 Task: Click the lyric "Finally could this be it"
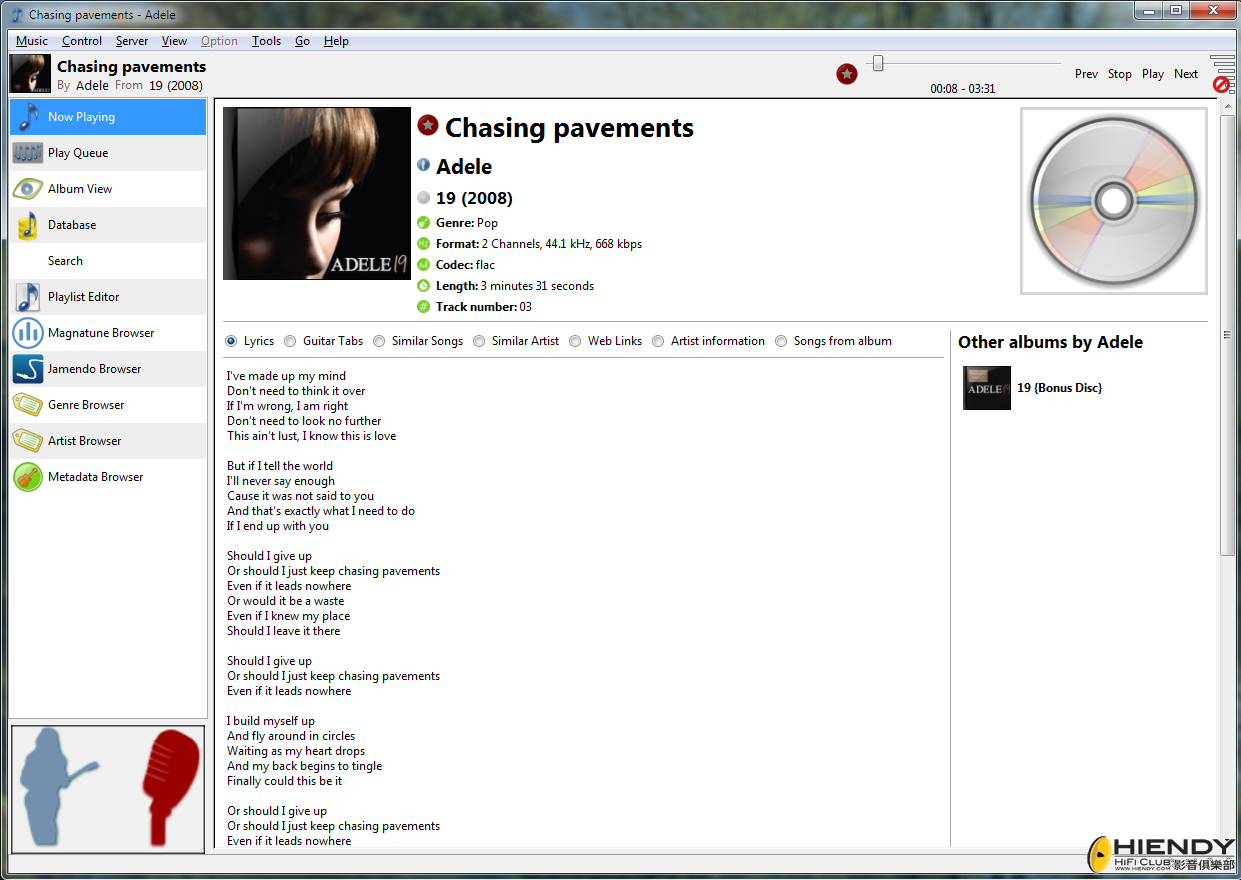[x=284, y=781]
